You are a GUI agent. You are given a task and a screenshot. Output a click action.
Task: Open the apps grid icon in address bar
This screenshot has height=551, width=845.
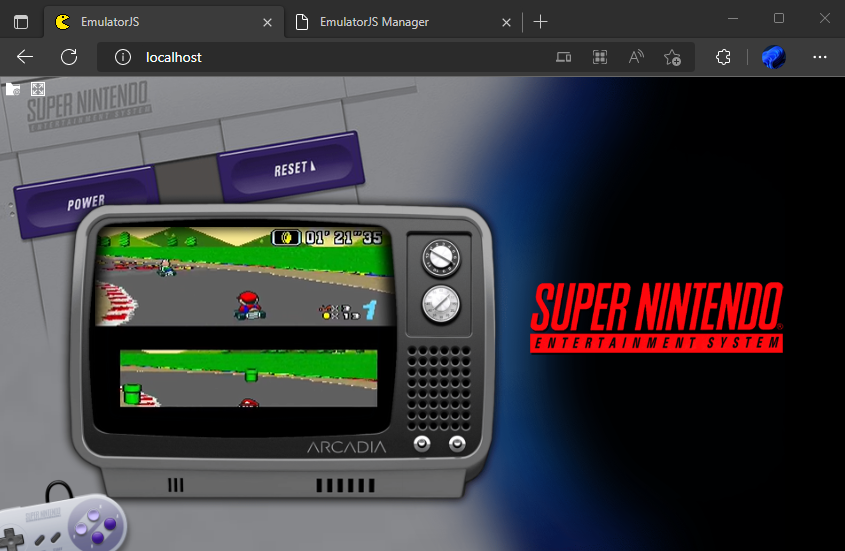[x=600, y=57]
